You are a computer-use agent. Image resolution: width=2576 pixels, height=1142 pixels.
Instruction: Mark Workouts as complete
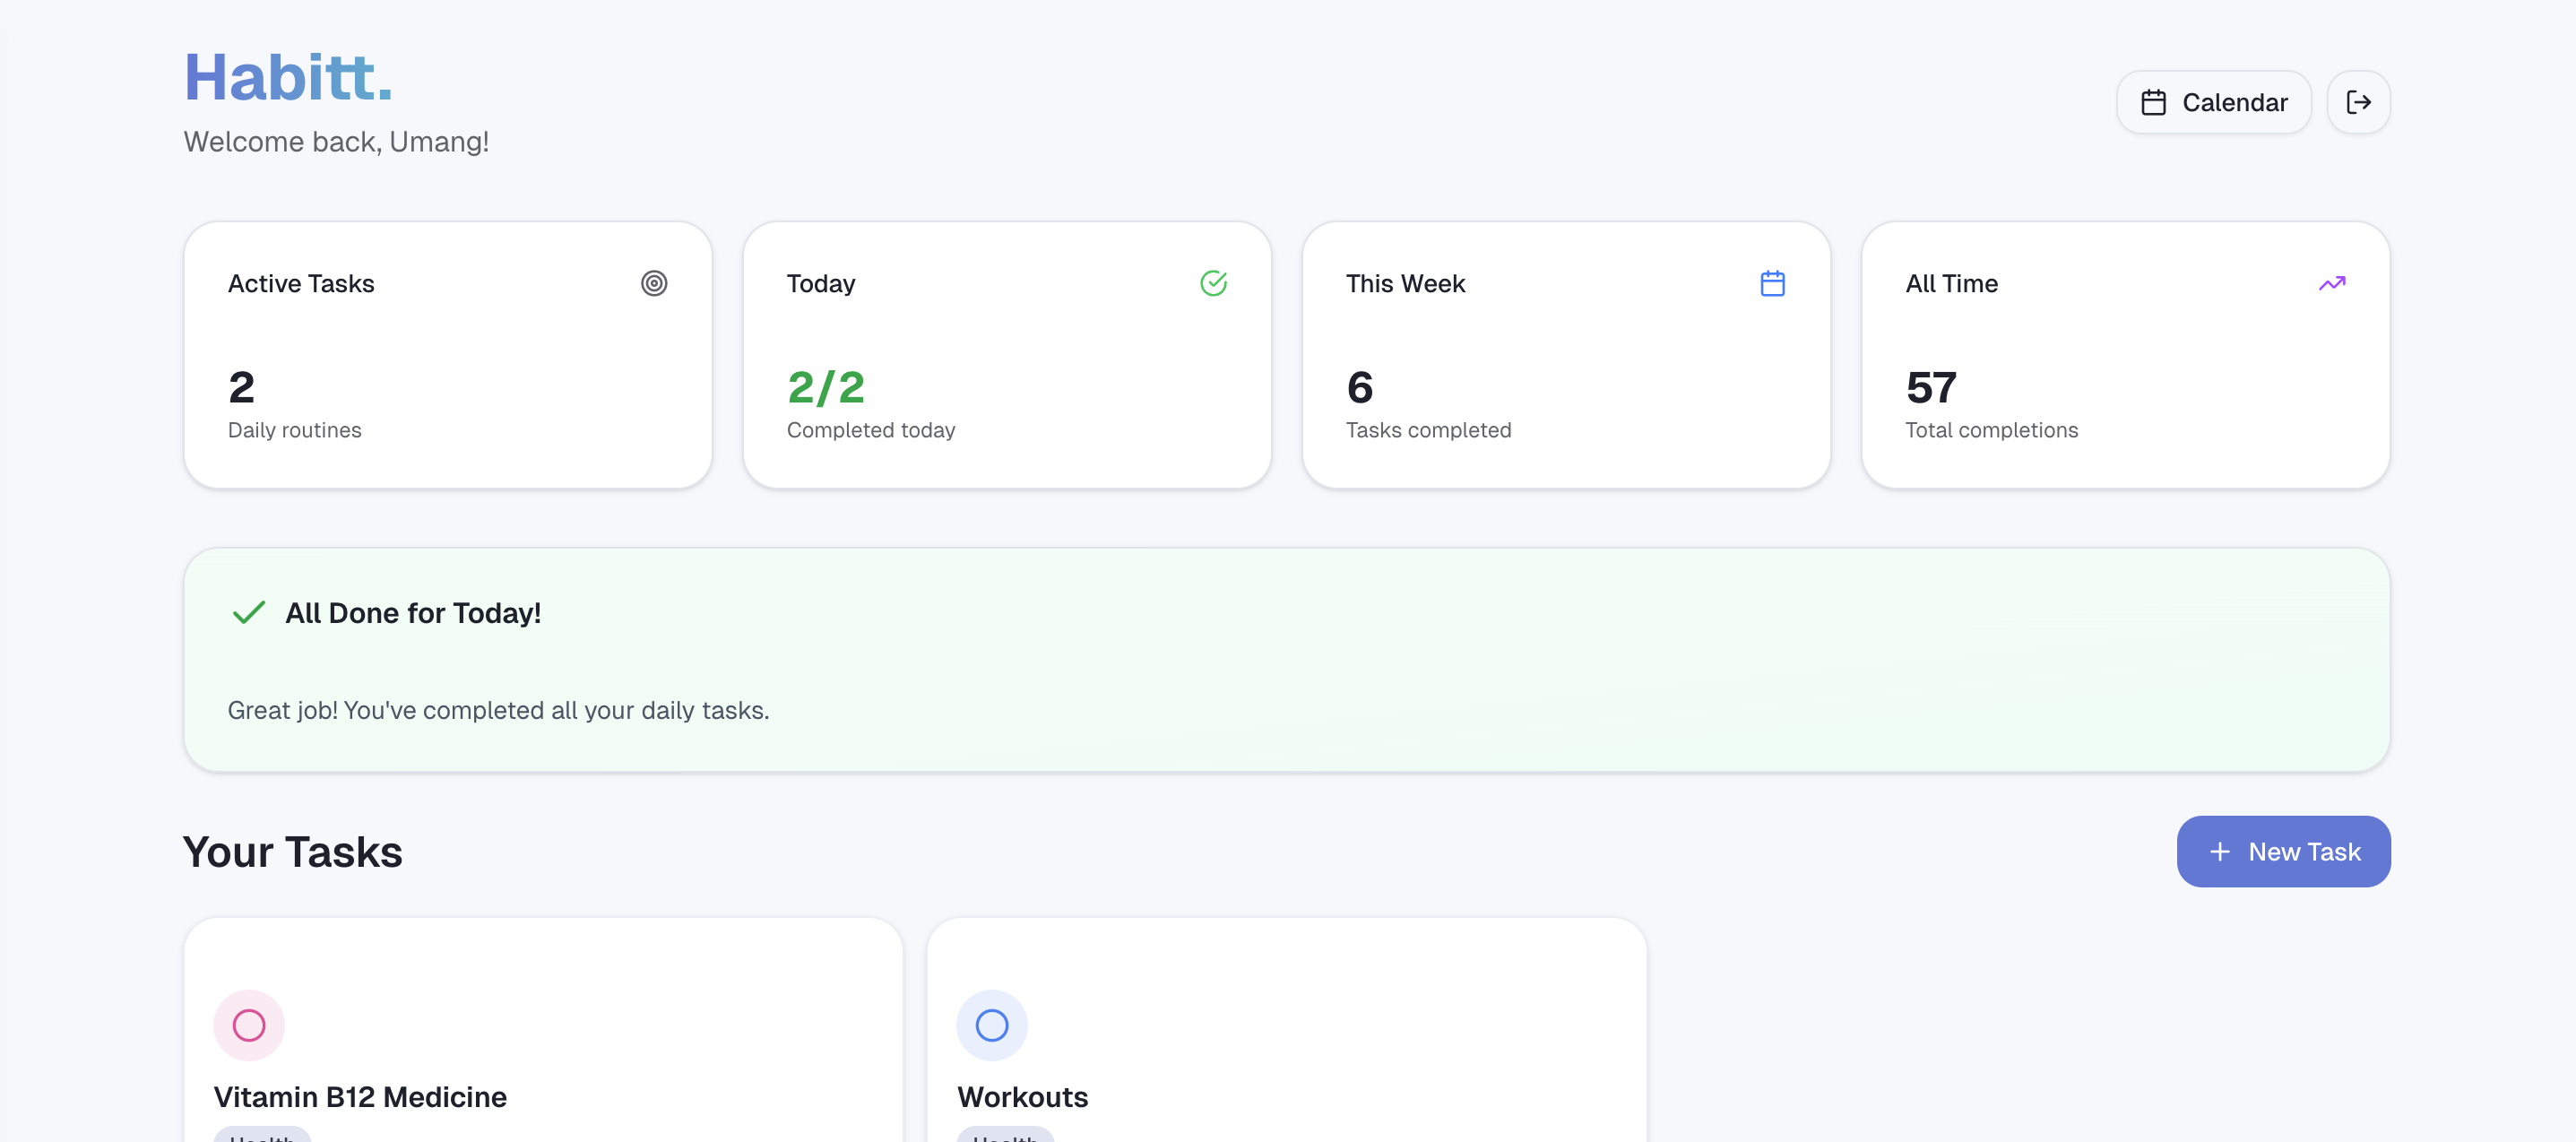tap(991, 1025)
